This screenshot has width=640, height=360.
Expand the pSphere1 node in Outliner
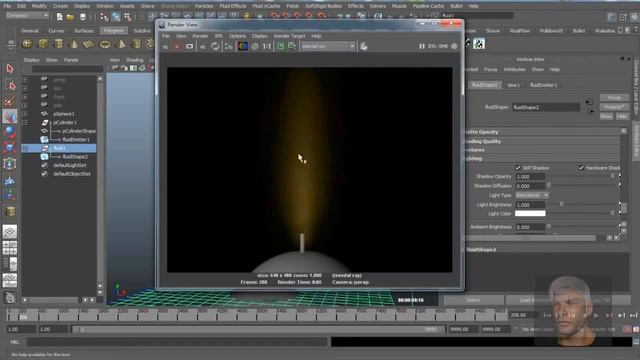pos(25,114)
